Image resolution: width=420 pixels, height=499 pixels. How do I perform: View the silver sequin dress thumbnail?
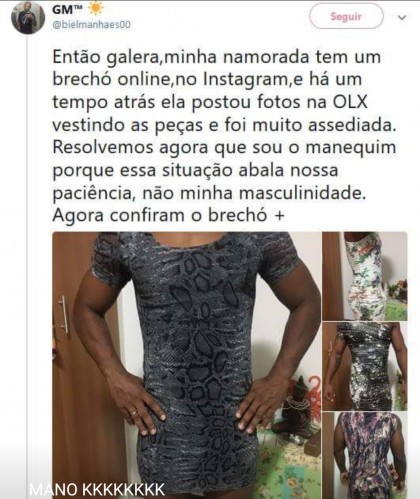[x=365, y=366]
